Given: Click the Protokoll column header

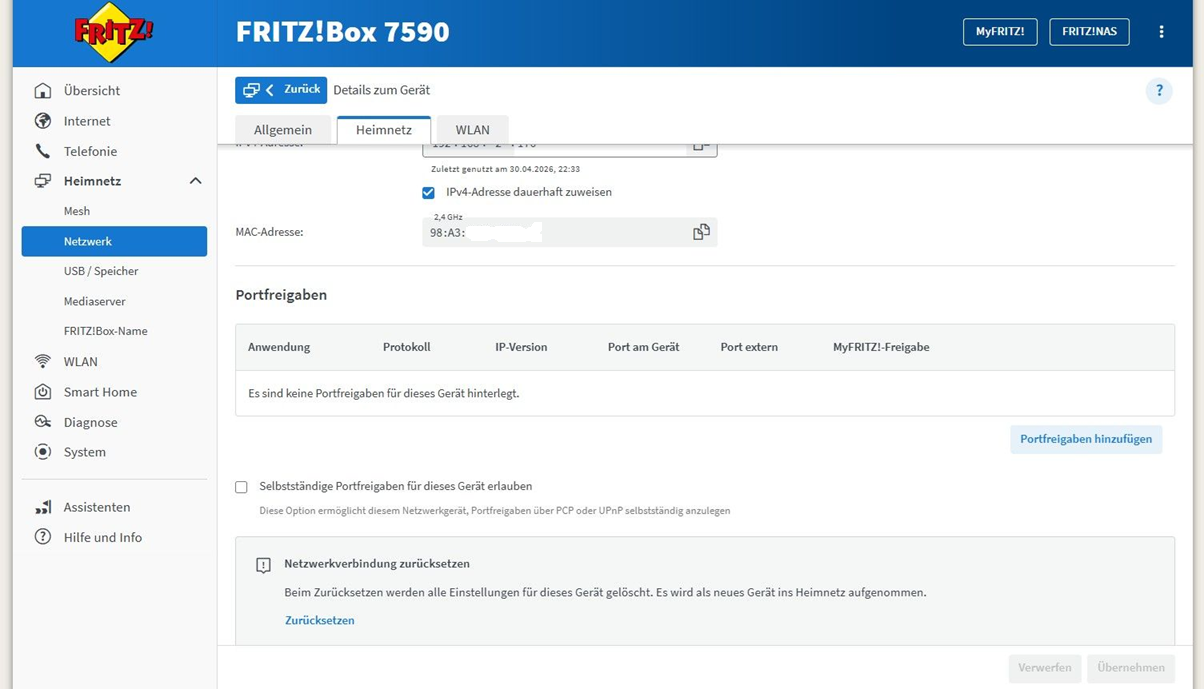Looking at the screenshot, I should click(x=406, y=347).
